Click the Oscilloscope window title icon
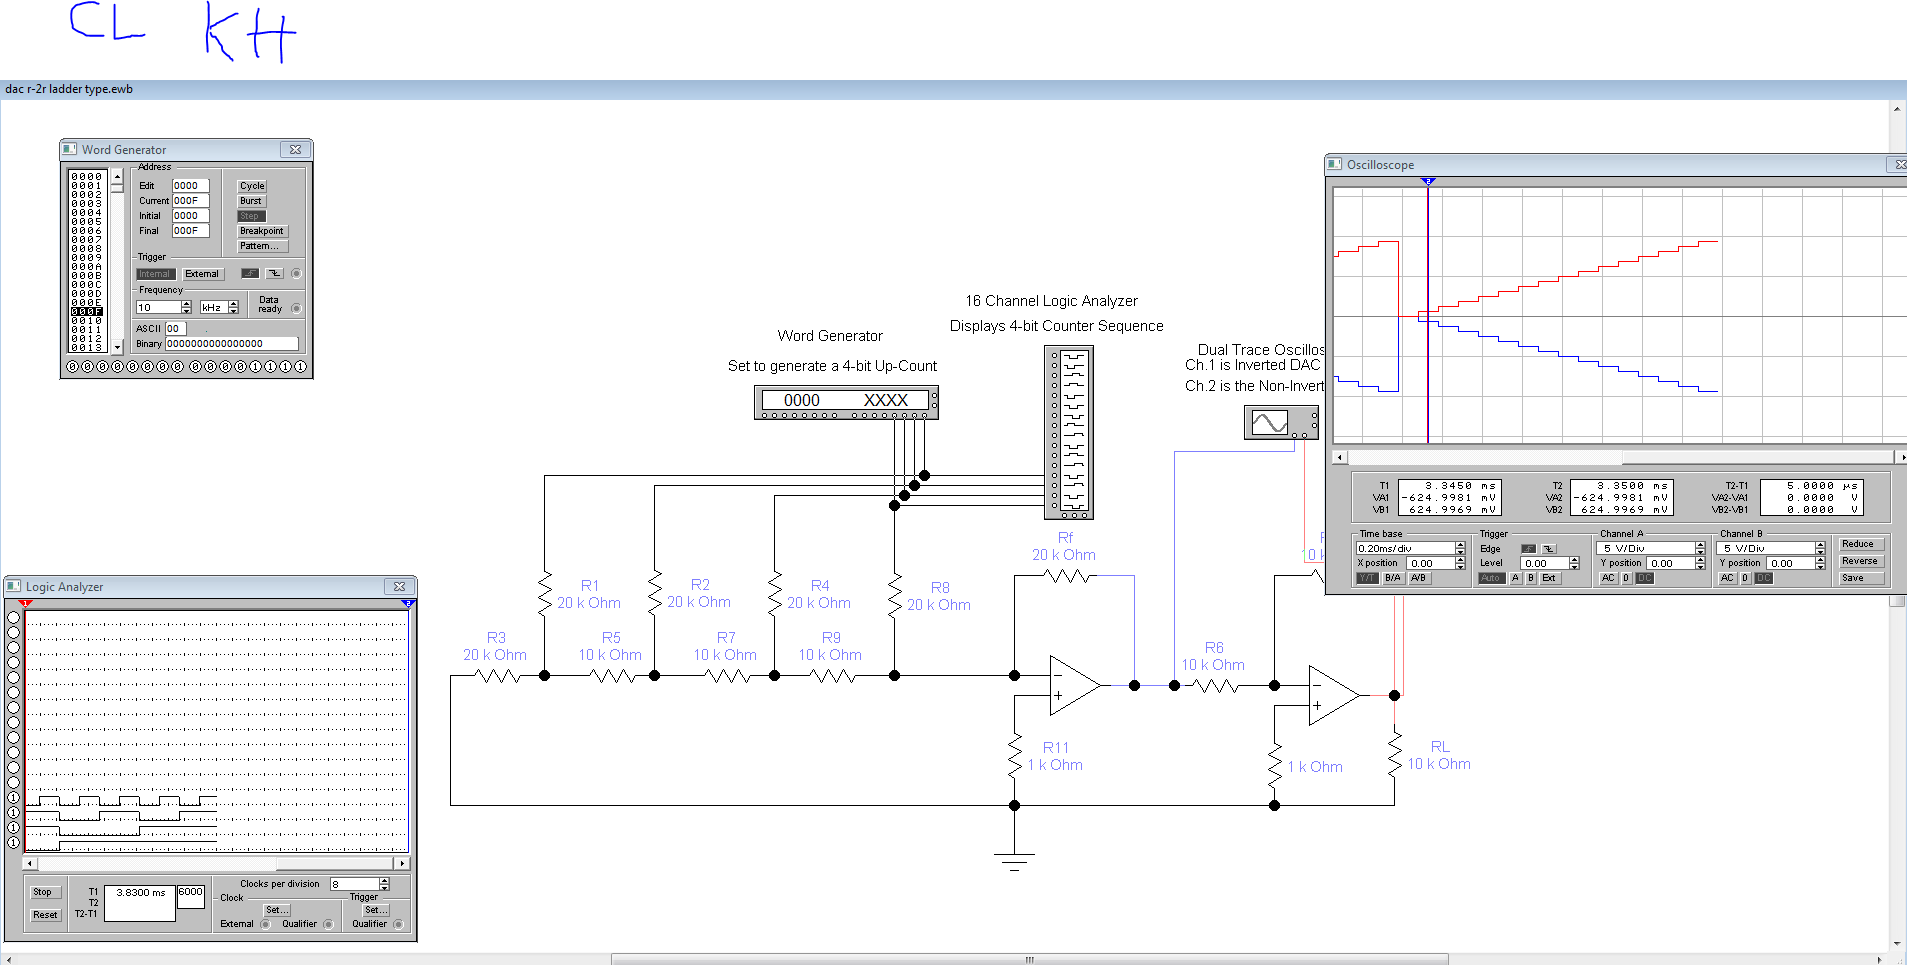Screen dimensions: 1907x965 [1334, 164]
